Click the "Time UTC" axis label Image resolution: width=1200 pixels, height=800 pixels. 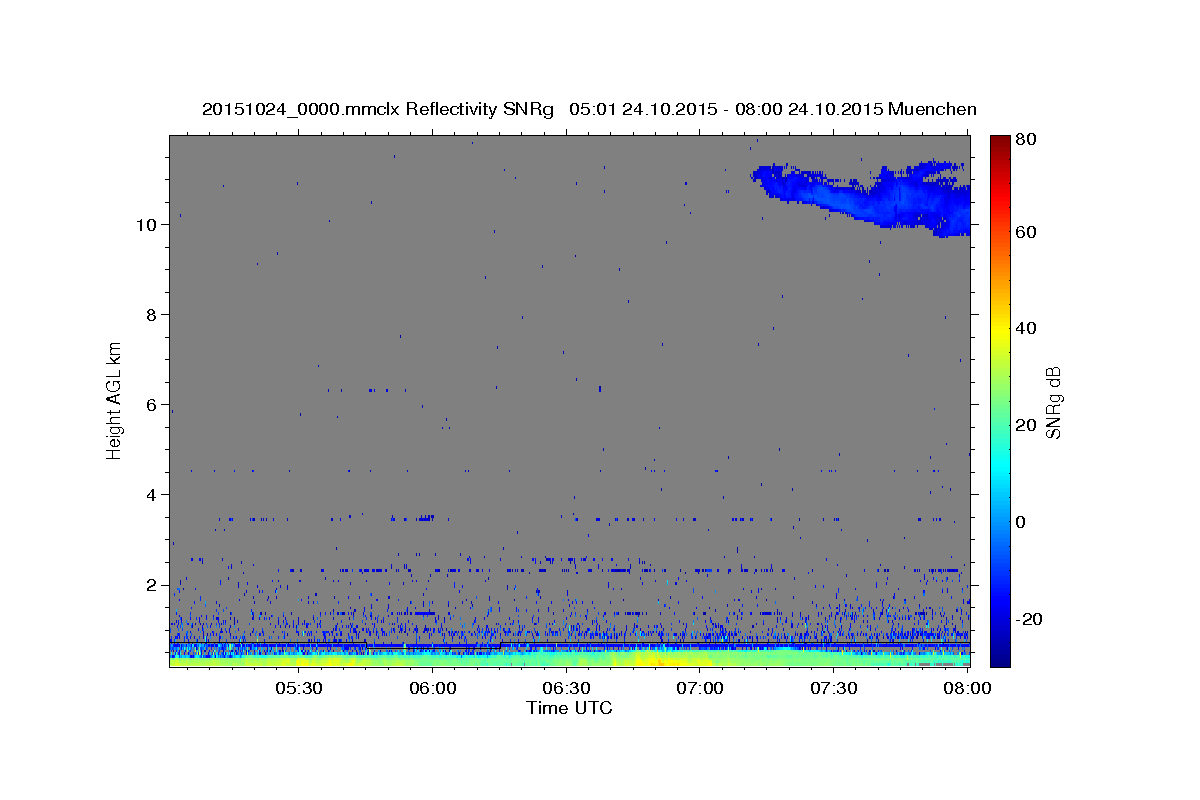pos(569,708)
